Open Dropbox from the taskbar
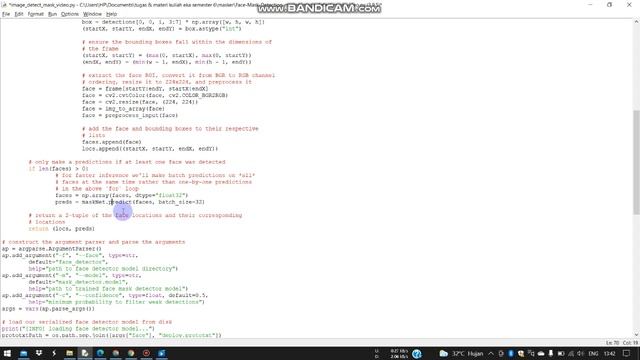This screenshot has height=360, width=640. coord(39,353)
